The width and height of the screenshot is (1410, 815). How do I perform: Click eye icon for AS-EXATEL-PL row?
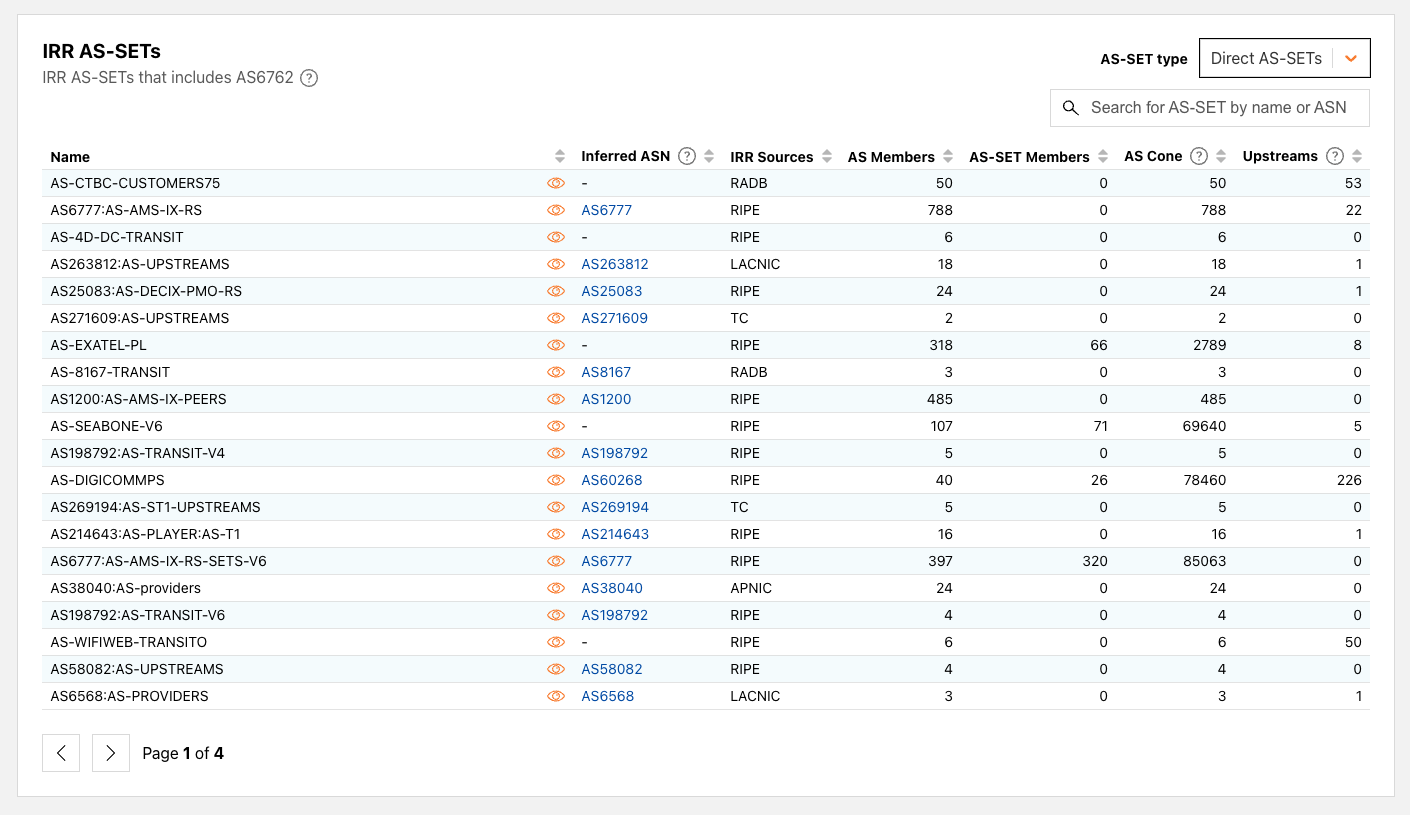point(556,346)
